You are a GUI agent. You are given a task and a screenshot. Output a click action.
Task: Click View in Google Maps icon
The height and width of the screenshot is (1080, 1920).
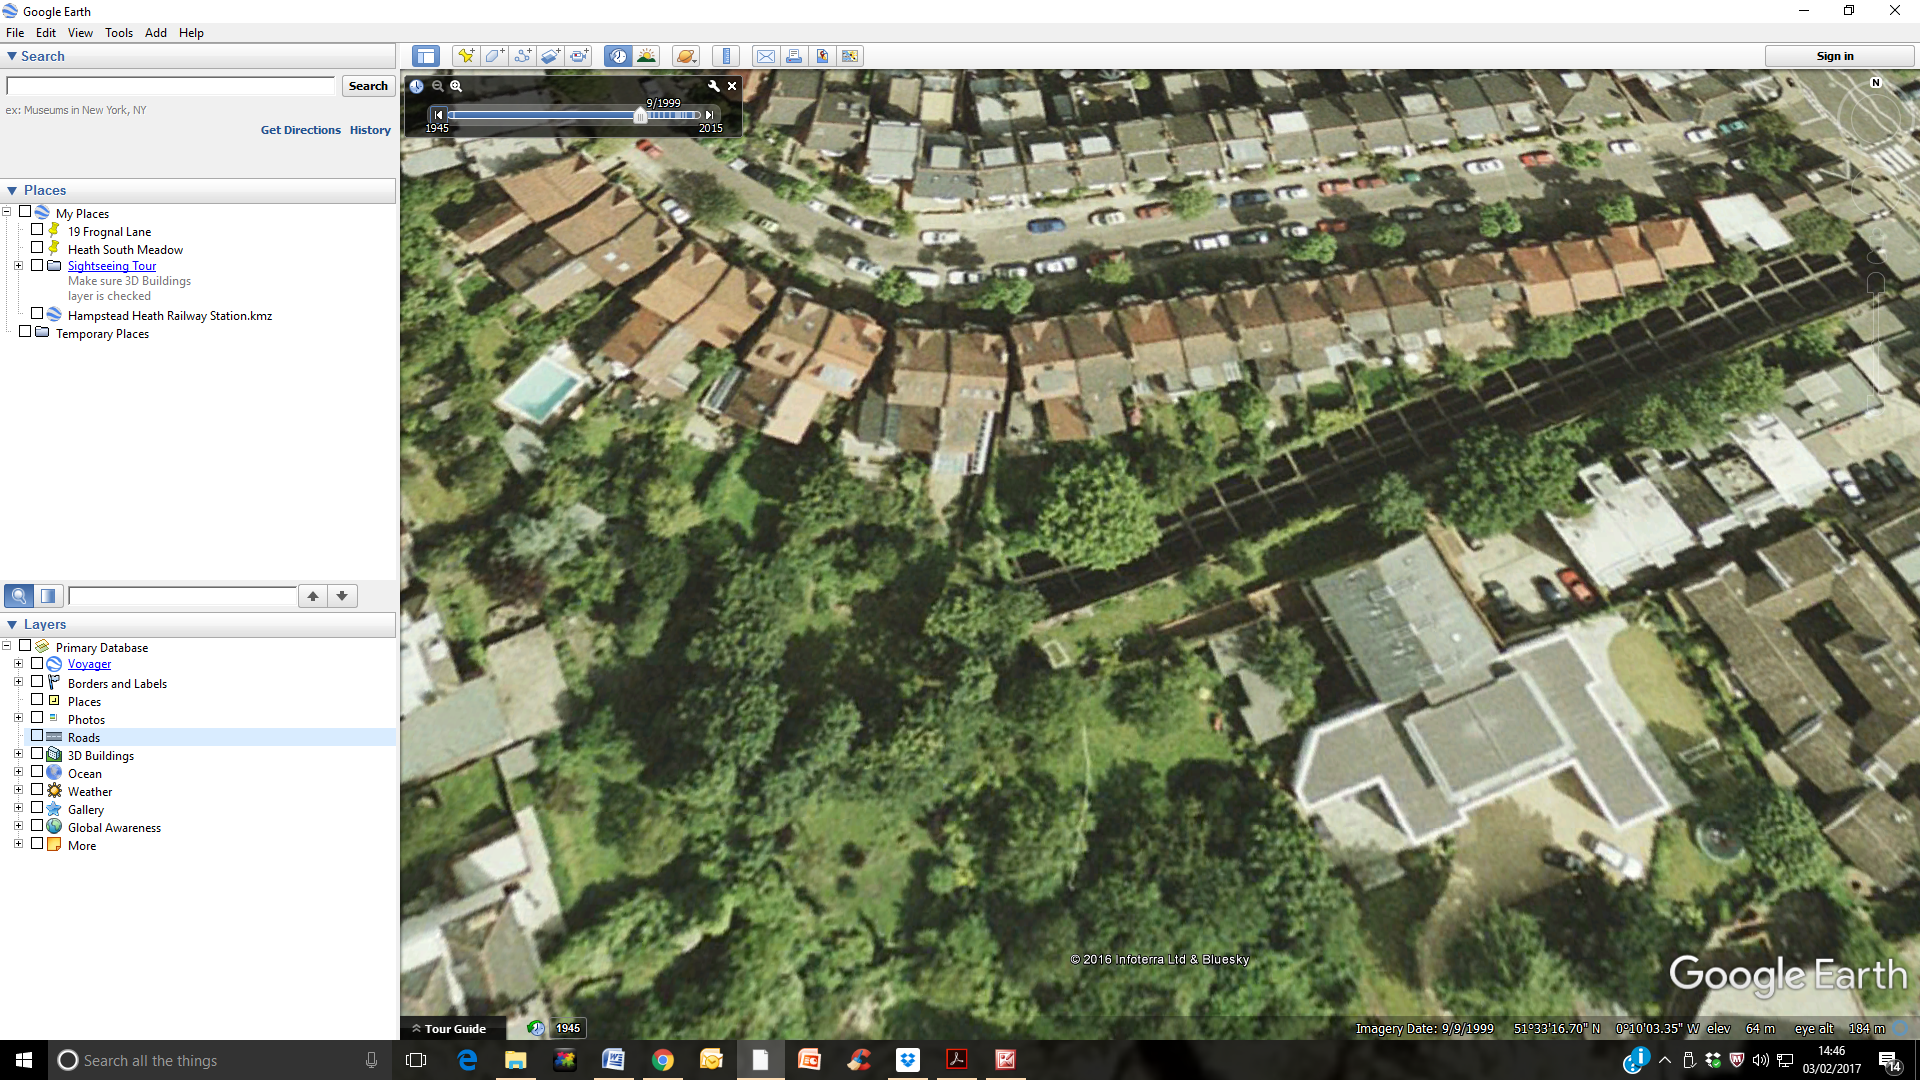(850, 56)
